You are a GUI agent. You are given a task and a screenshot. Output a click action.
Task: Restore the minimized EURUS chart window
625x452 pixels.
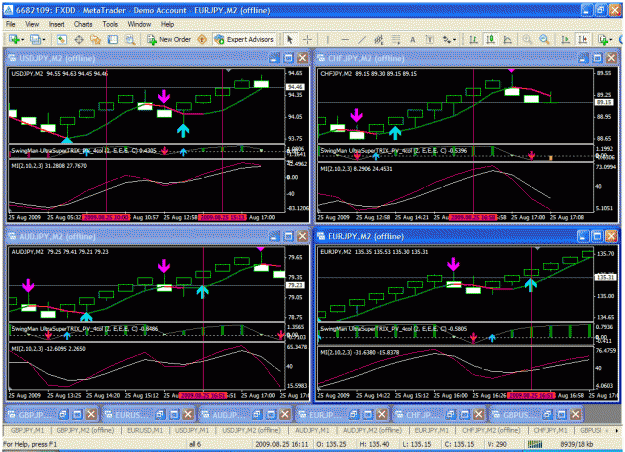[x=160, y=415]
